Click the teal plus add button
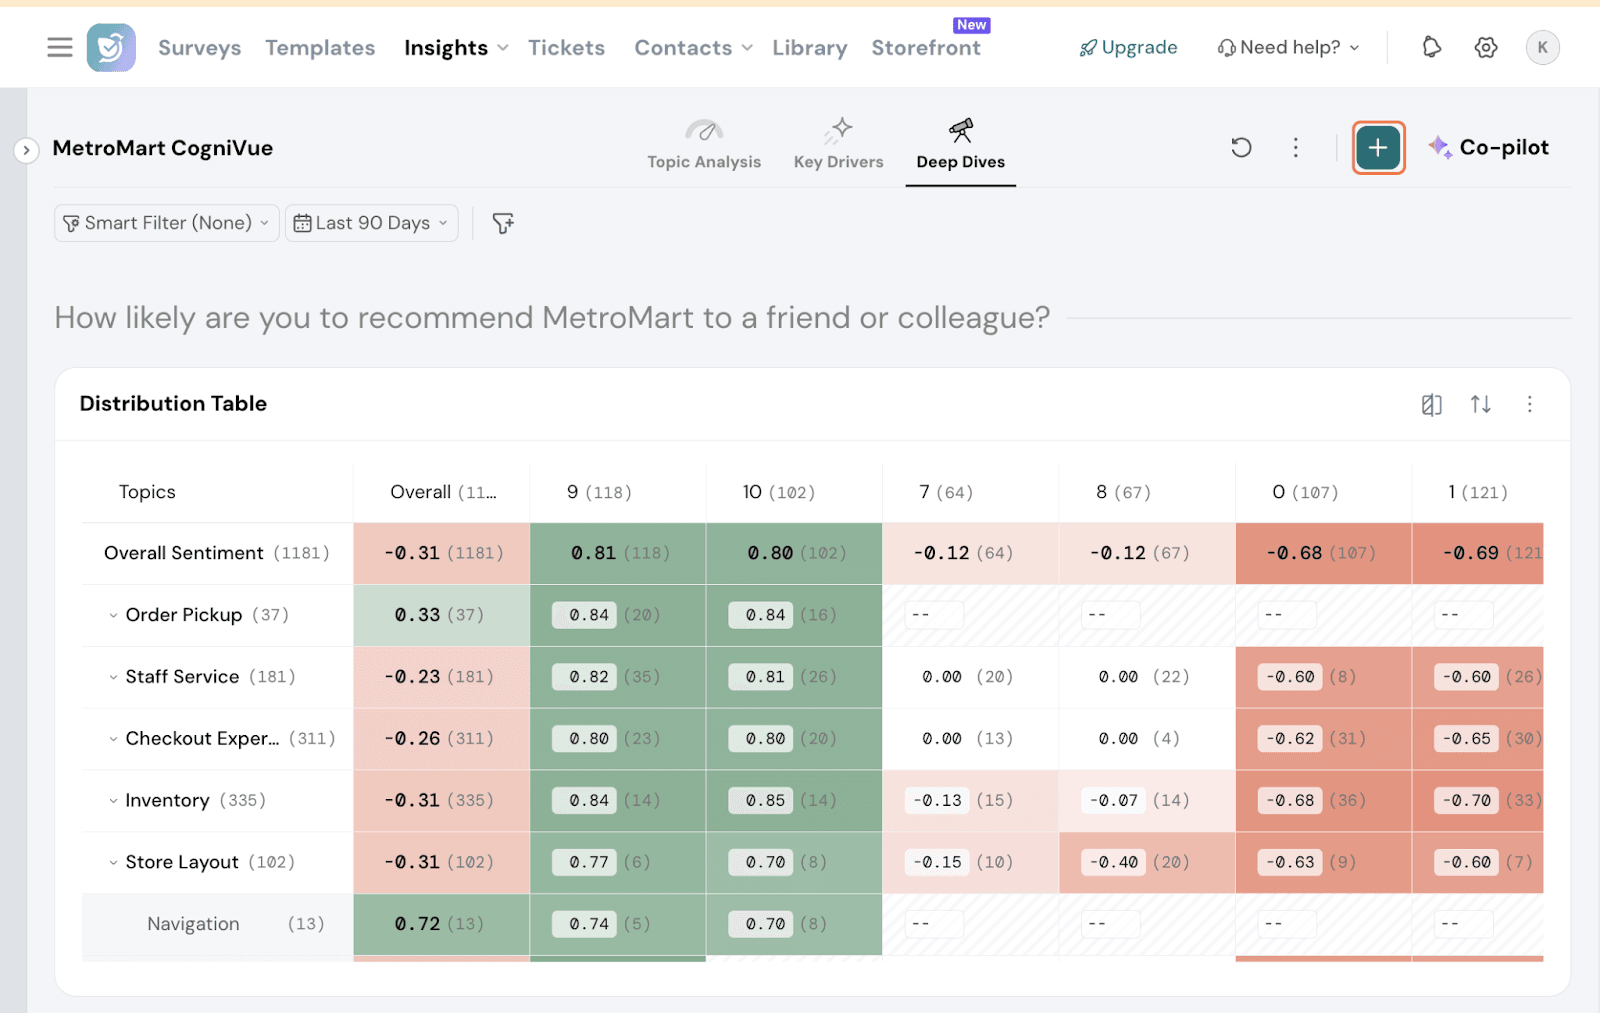 click(1378, 148)
